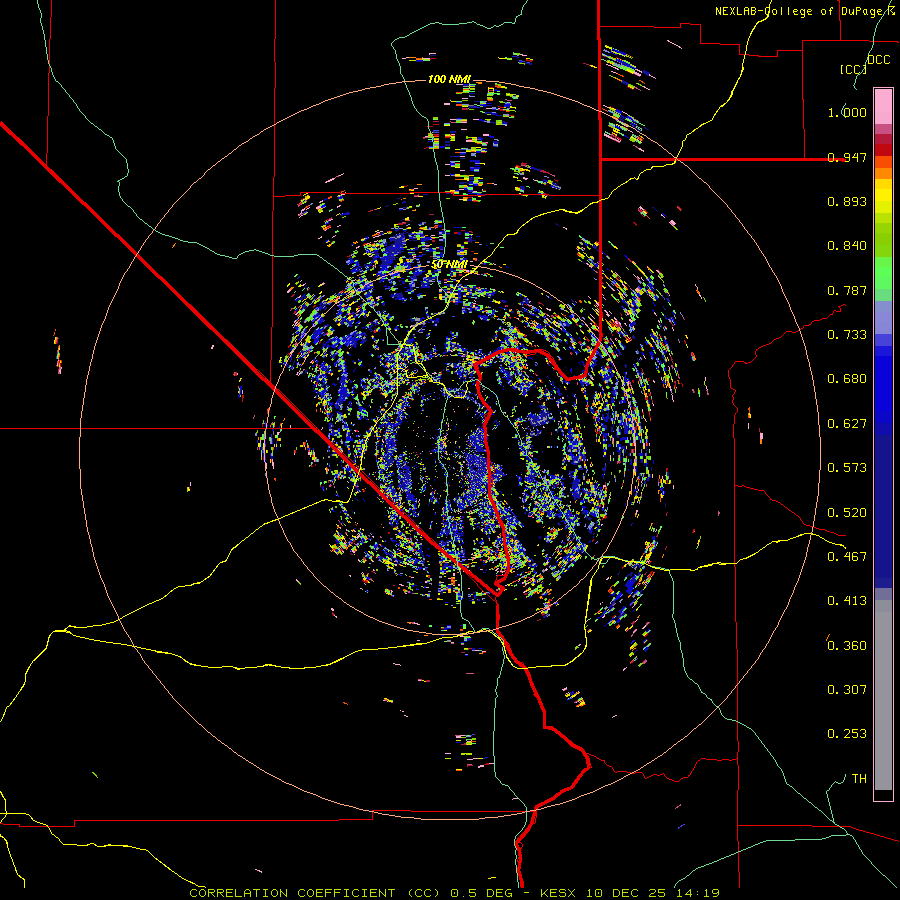Pick the red segment of the color bar

[x=883, y=150]
